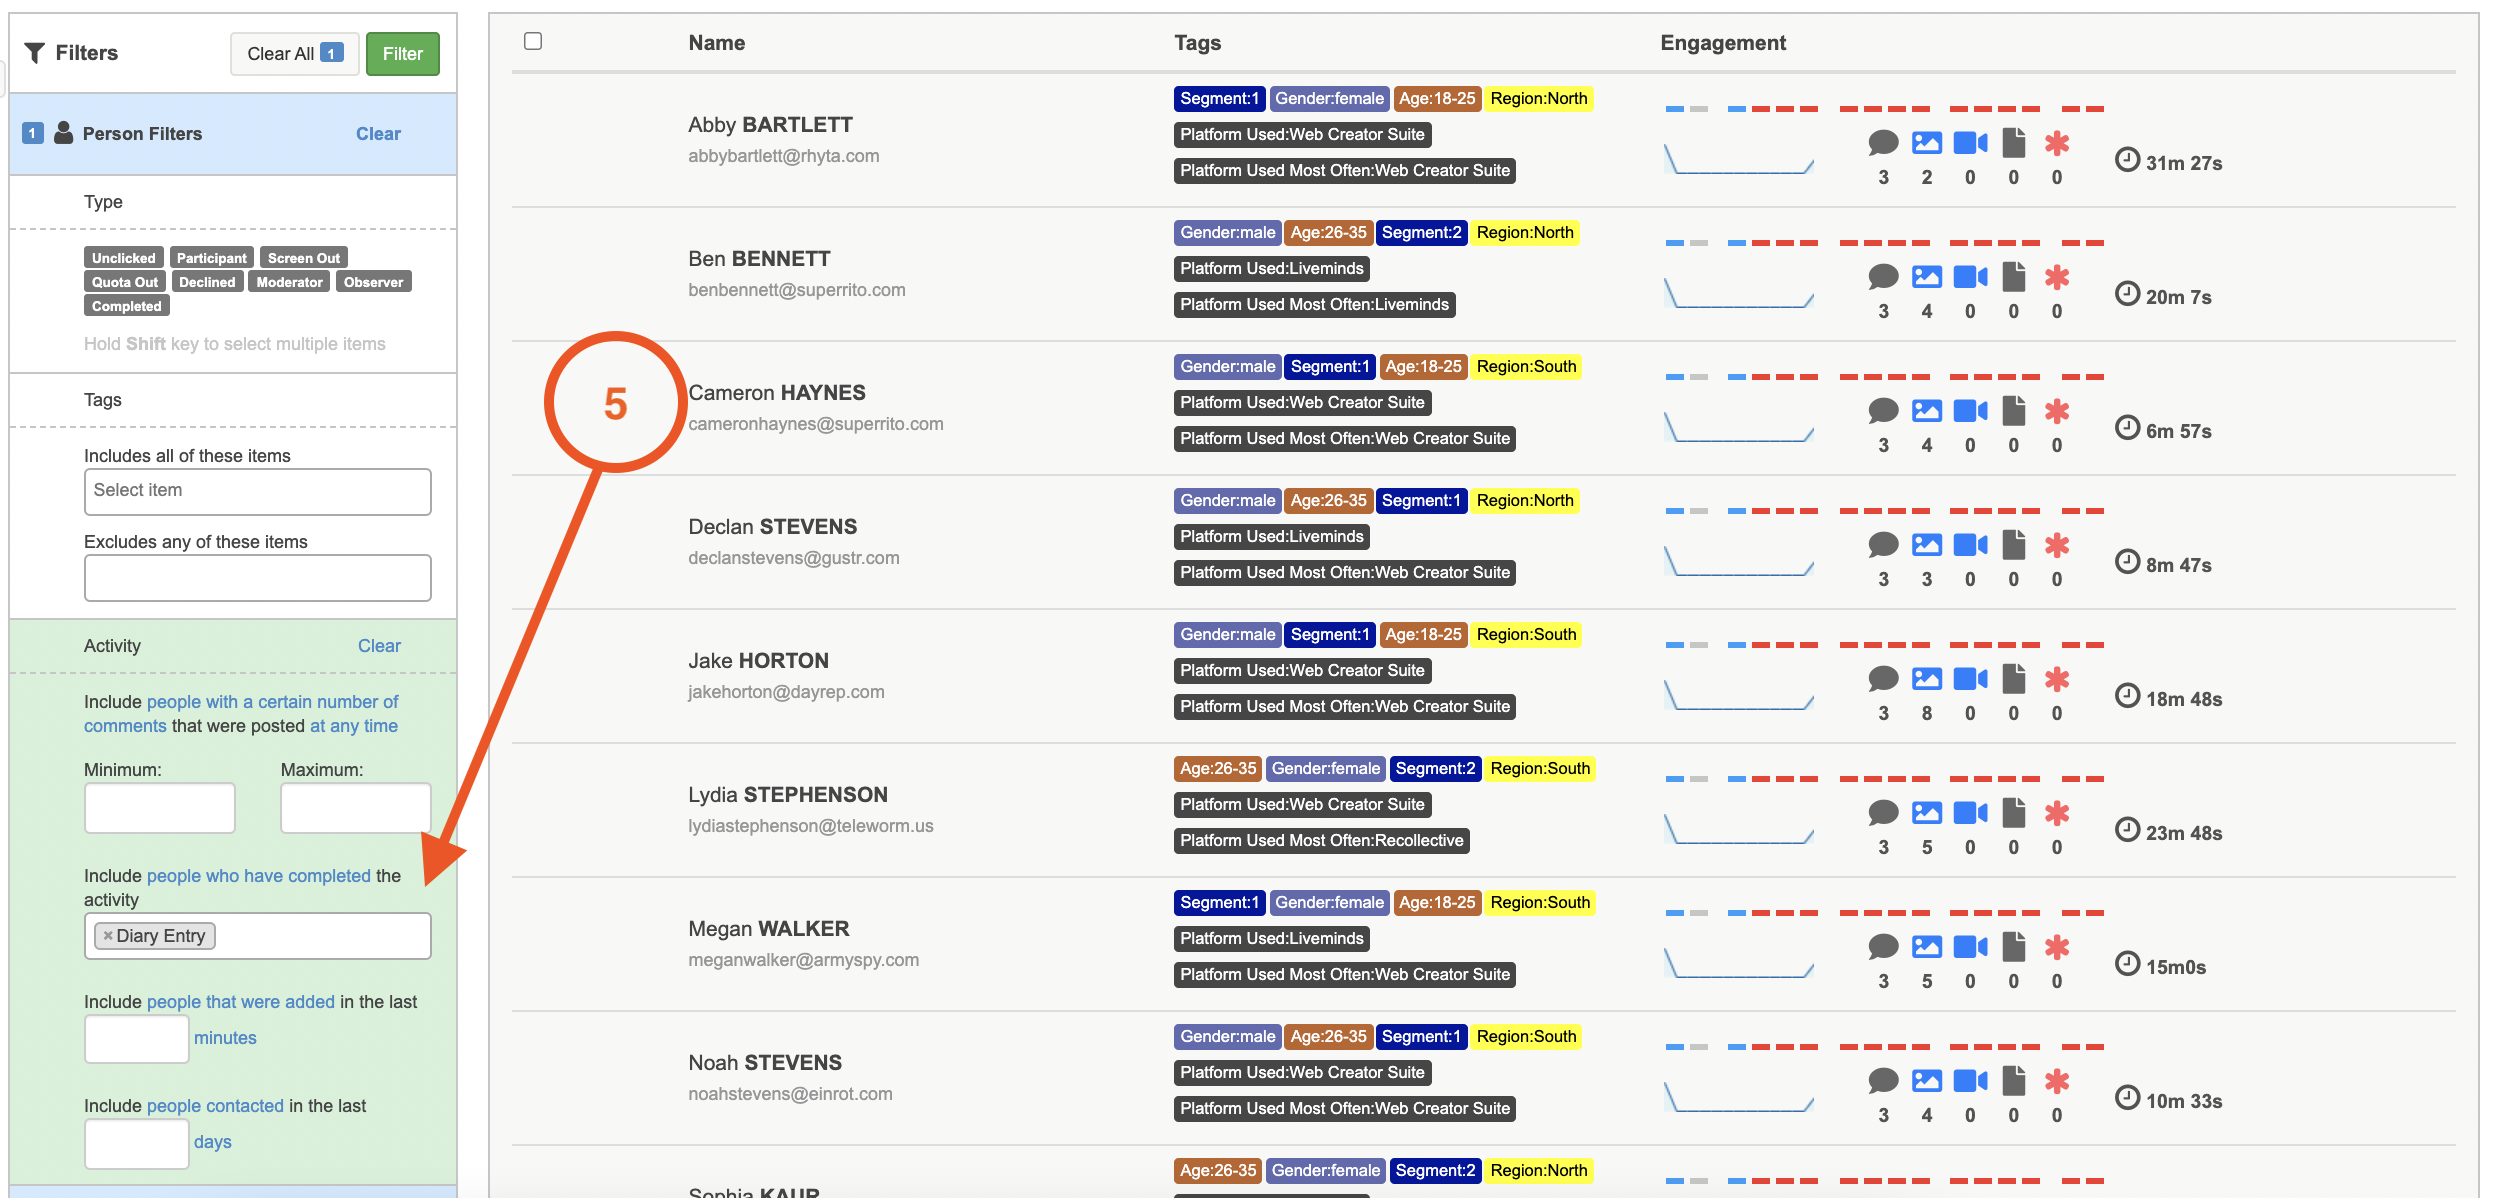Image resolution: width=2502 pixels, height=1198 pixels.
Task: Click Lydia Stephenson's time spent clock icon
Action: pyautogui.click(x=2127, y=830)
